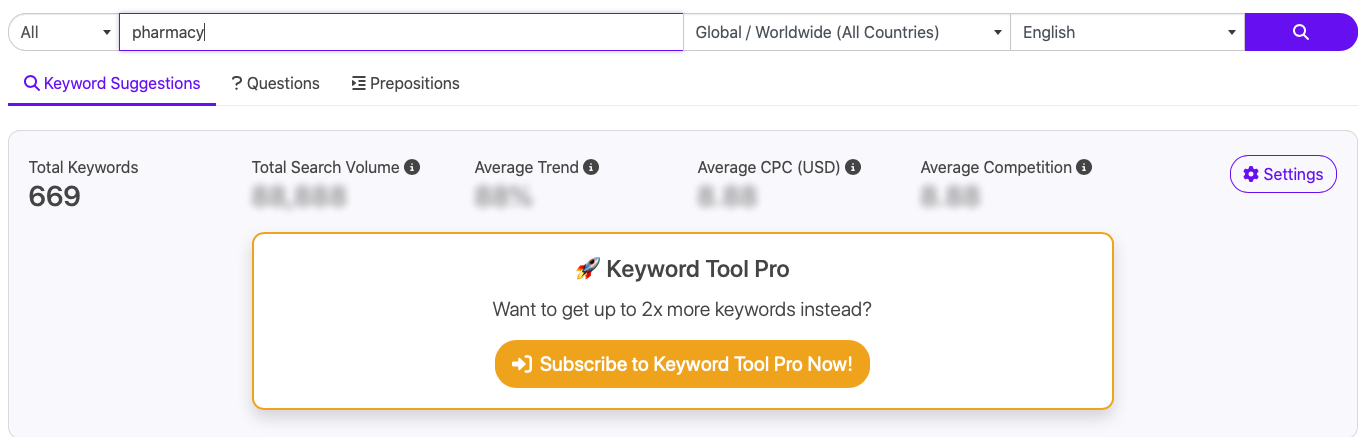Select the Prepositions tab
1360x437 pixels.
tap(405, 83)
